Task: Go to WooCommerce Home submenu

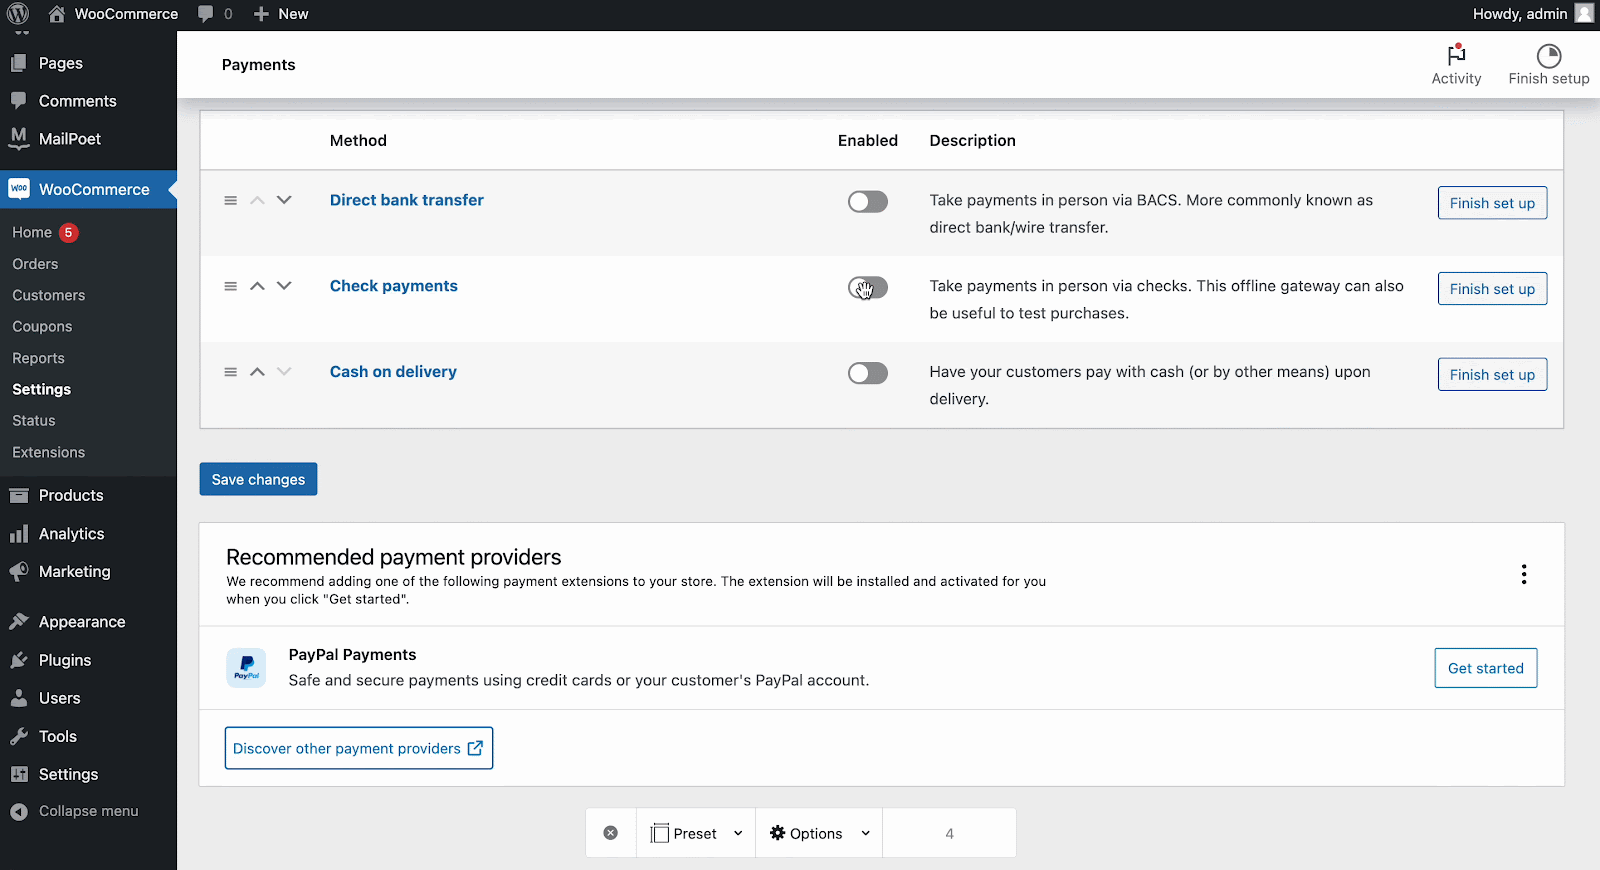Action: click(32, 232)
